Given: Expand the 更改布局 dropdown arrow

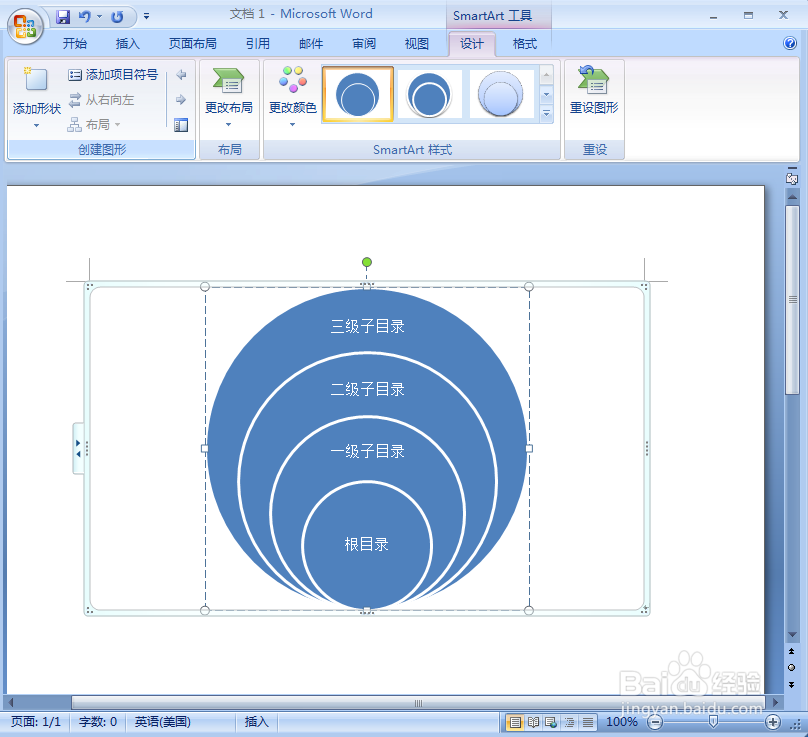Looking at the screenshot, I should coord(228,125).
